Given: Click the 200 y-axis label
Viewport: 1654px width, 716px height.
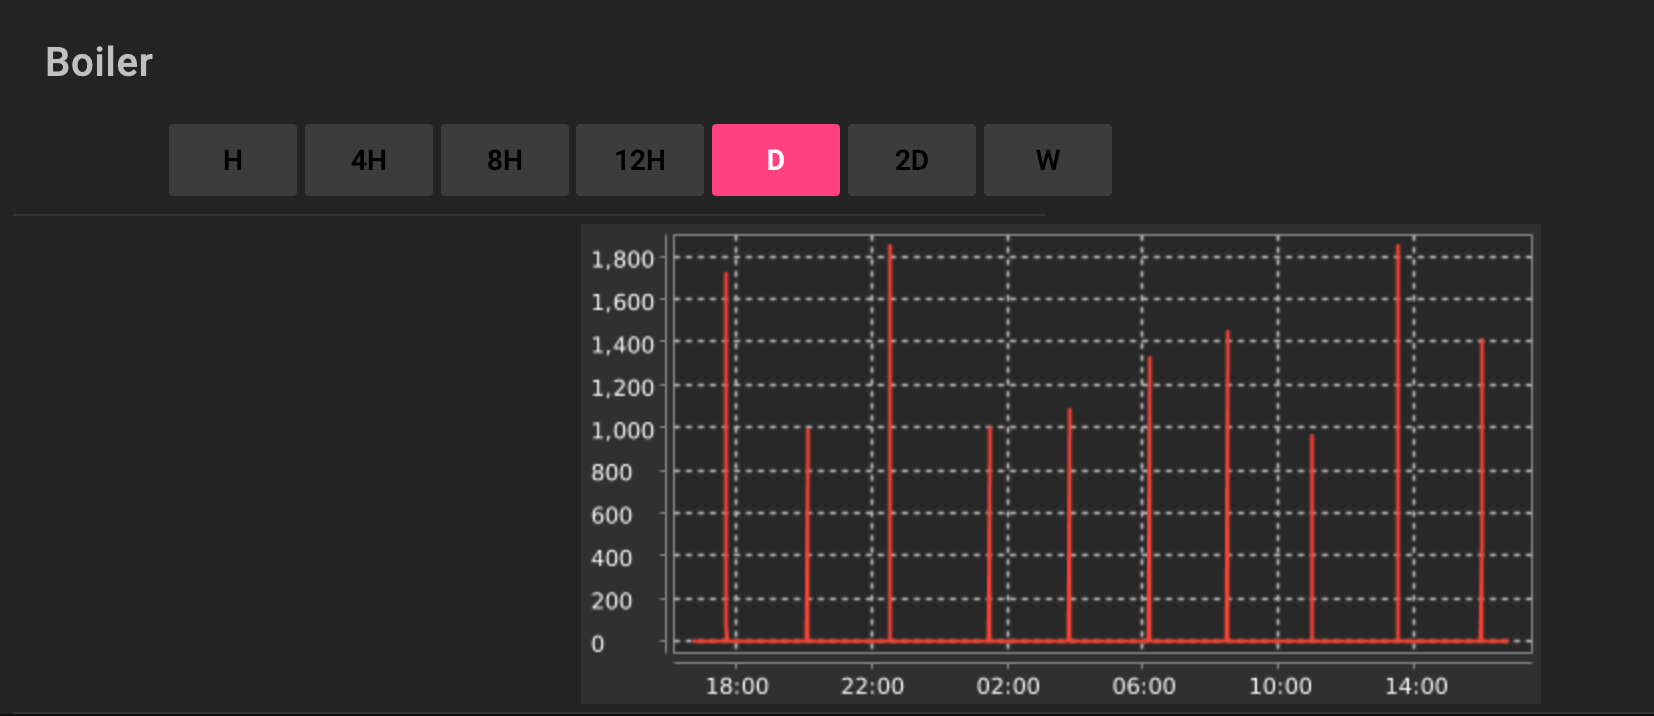Looking at the screenshot, I should (612, 601).
